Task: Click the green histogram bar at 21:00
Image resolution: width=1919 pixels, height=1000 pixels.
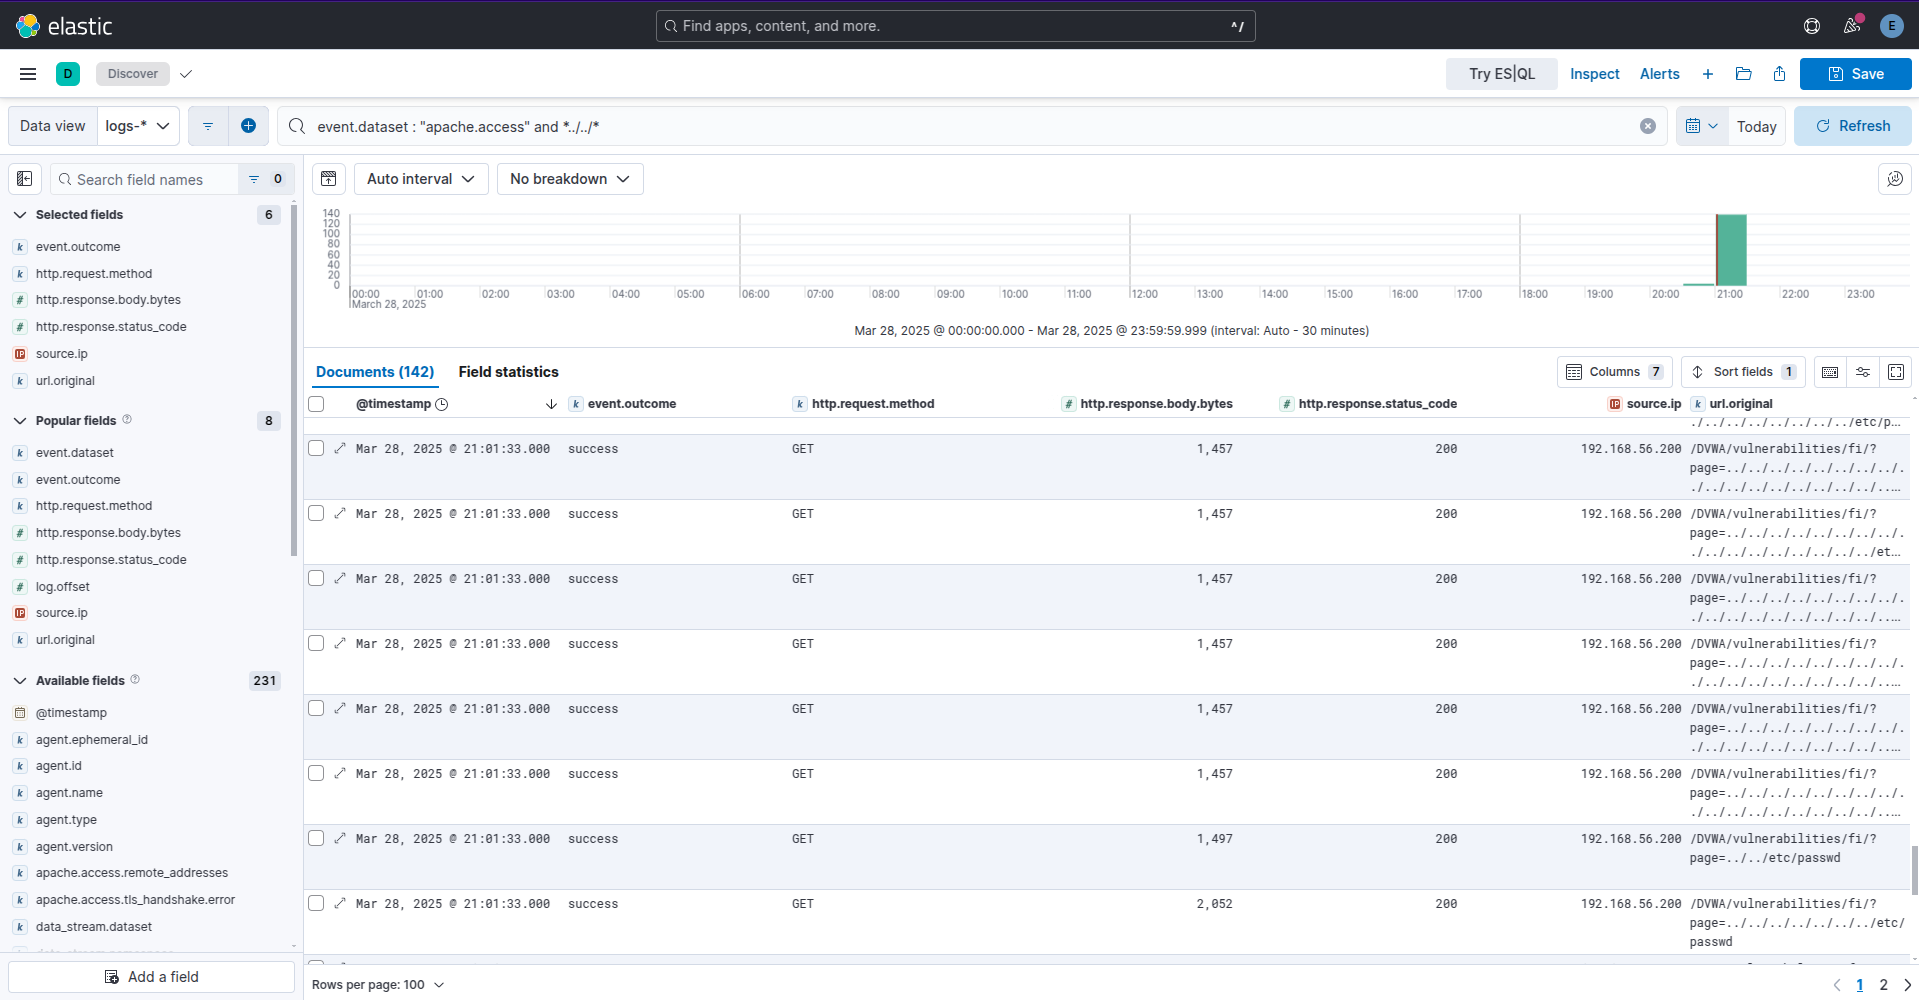Action: pyautogui.click(x=1731, y=250)
